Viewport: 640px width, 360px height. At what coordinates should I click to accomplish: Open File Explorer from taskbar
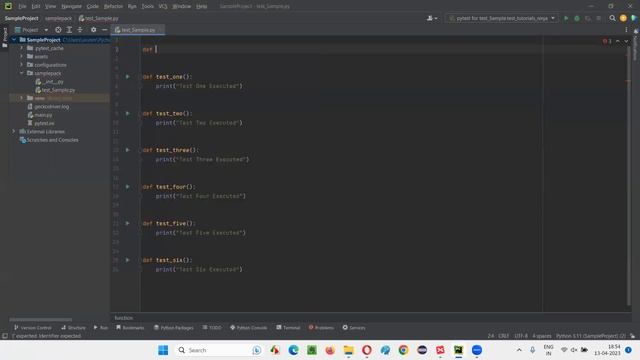point(348,350)
